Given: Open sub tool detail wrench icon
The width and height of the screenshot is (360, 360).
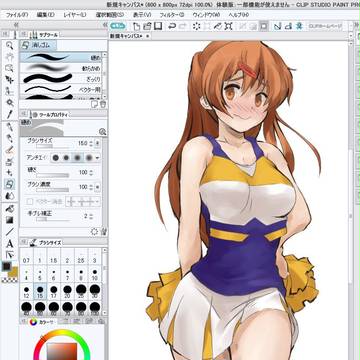Looking at the screenshot, I should tap(103, 231).
